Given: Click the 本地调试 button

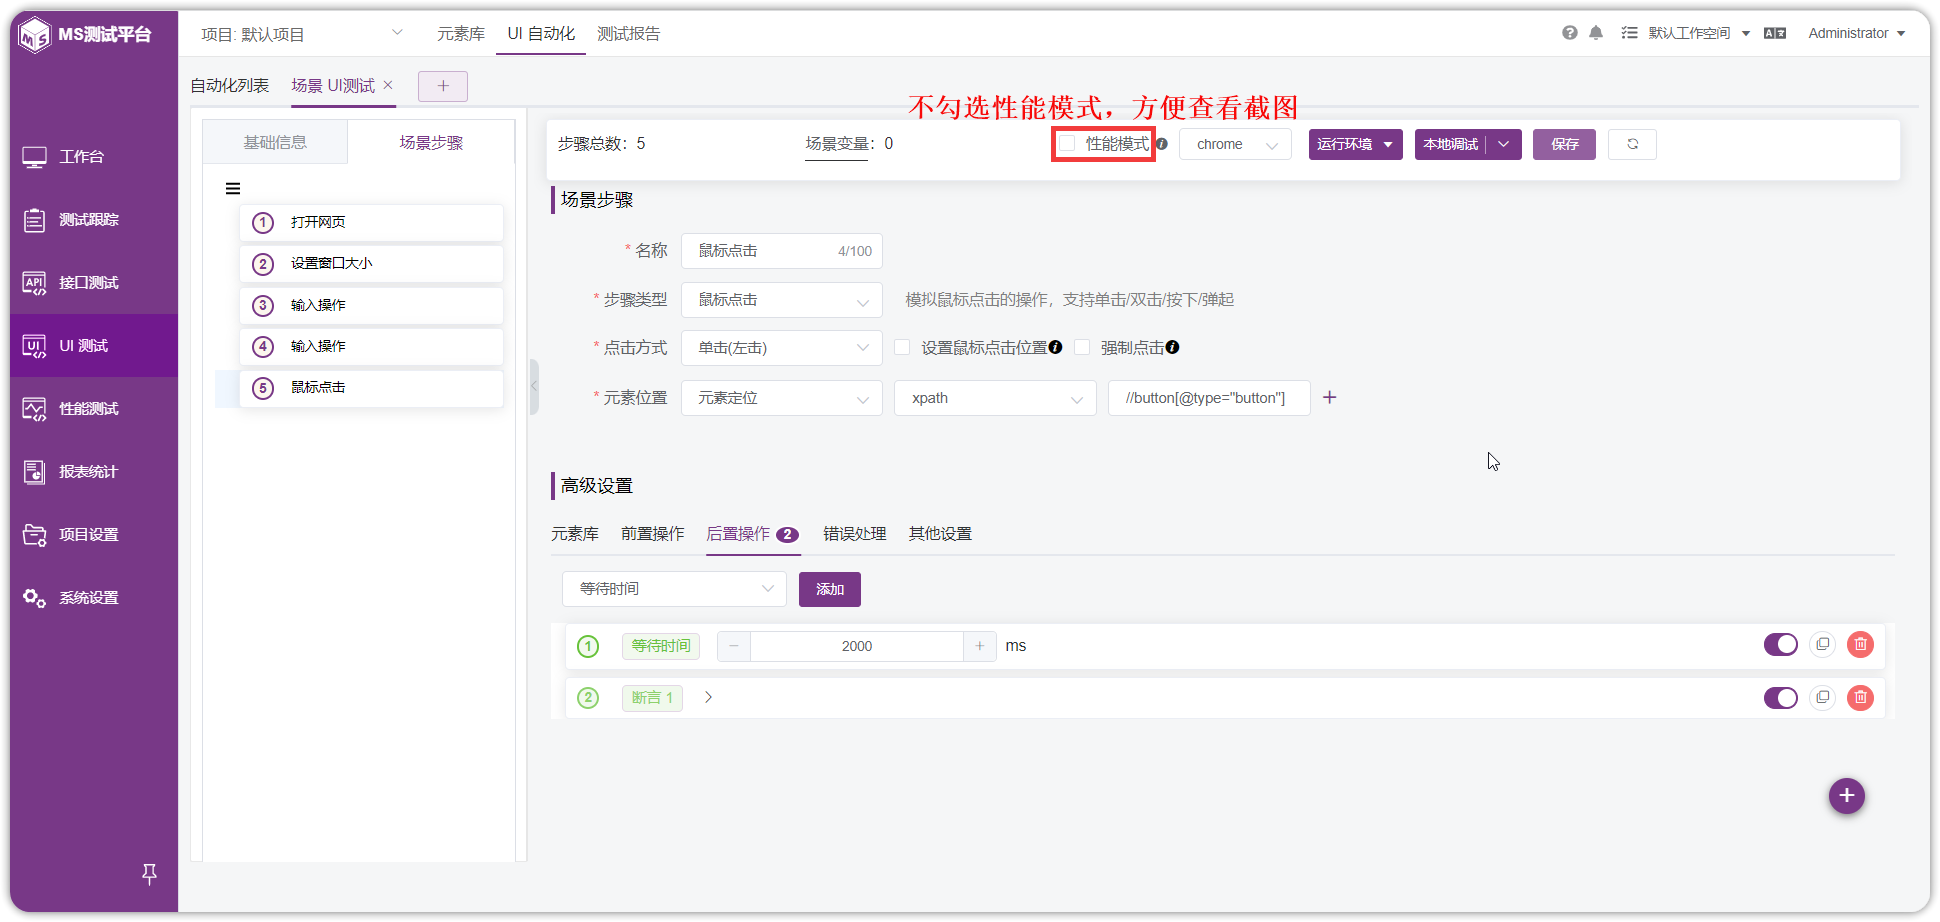Looking at the screenshot, I should pyautogui.click(x=1450, y=144).
